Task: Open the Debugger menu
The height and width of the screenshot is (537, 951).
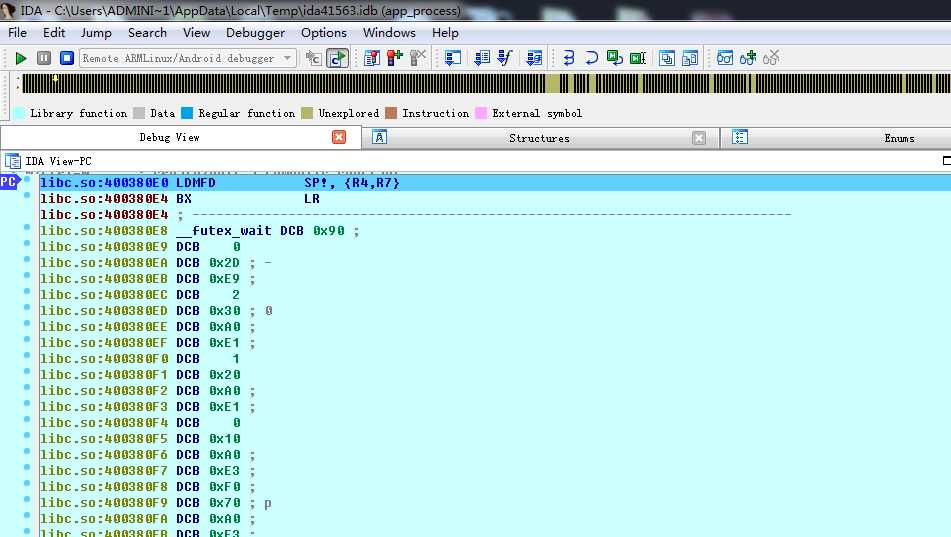Action: pyautogui.click(x=255, y=33)
